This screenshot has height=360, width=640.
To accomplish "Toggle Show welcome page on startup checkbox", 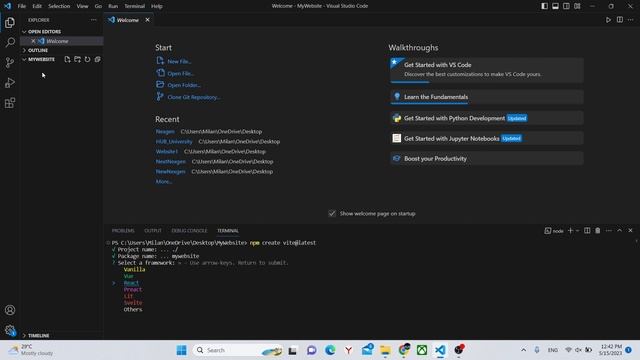I will [x=332, y=213].
